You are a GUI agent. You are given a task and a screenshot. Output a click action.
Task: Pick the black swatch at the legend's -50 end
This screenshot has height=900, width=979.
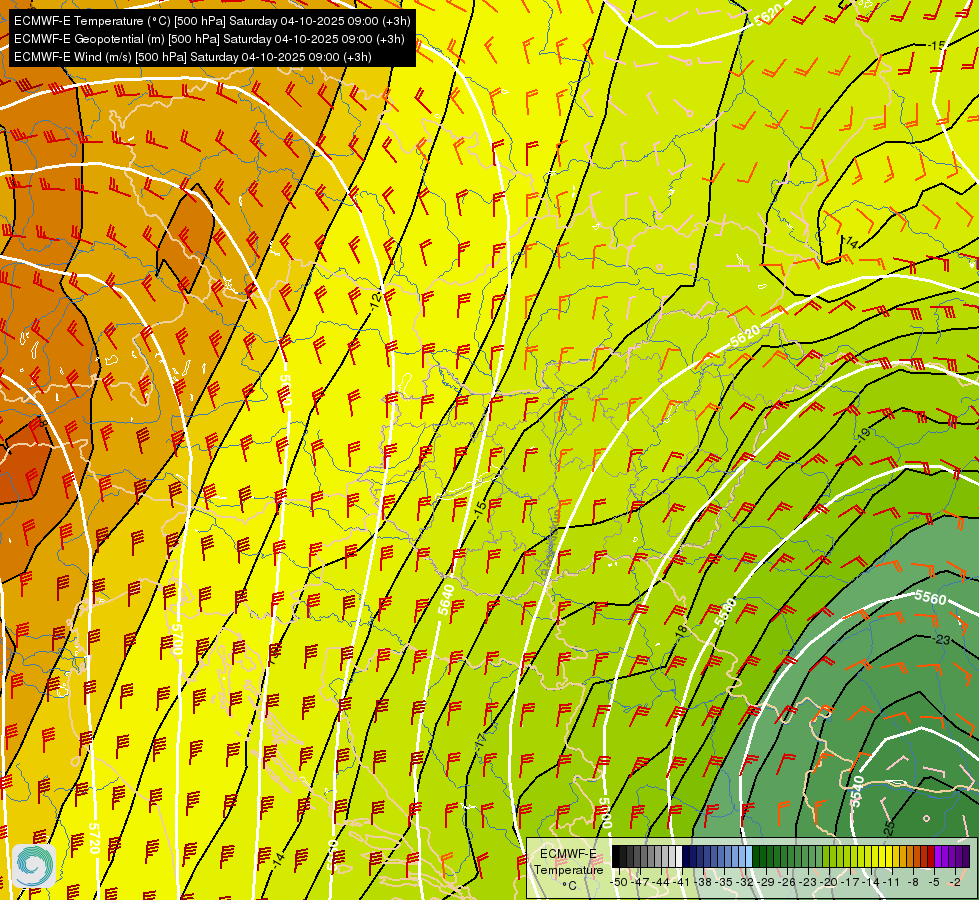616,856
